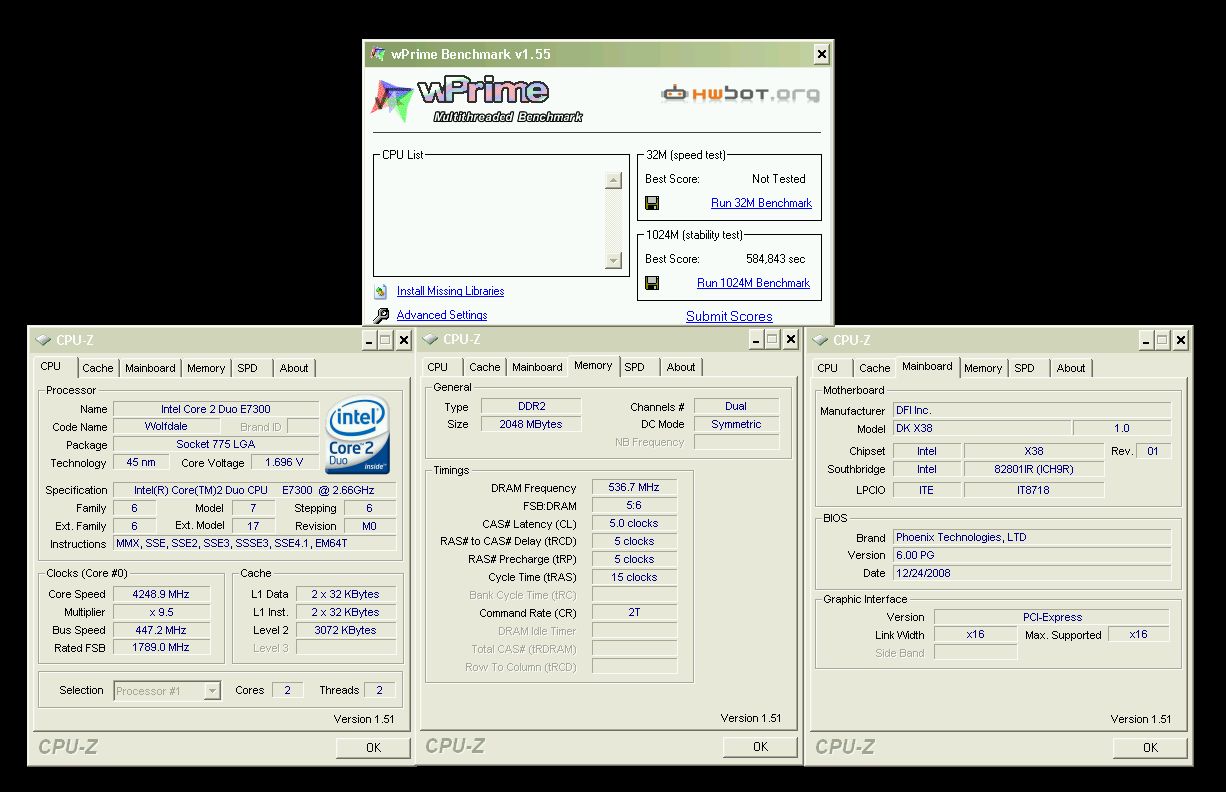
Task: Click the FSB:DRAM ratio value 5:6
Action: click(634, 506)
